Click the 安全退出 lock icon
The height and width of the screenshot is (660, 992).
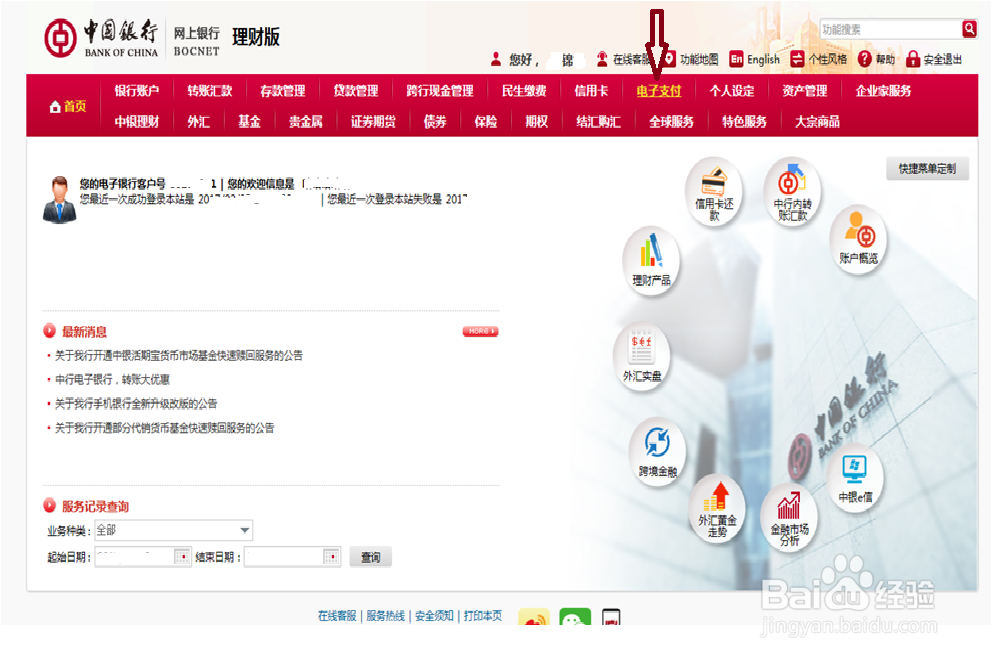pyautogui.click(x=912, y=59)
